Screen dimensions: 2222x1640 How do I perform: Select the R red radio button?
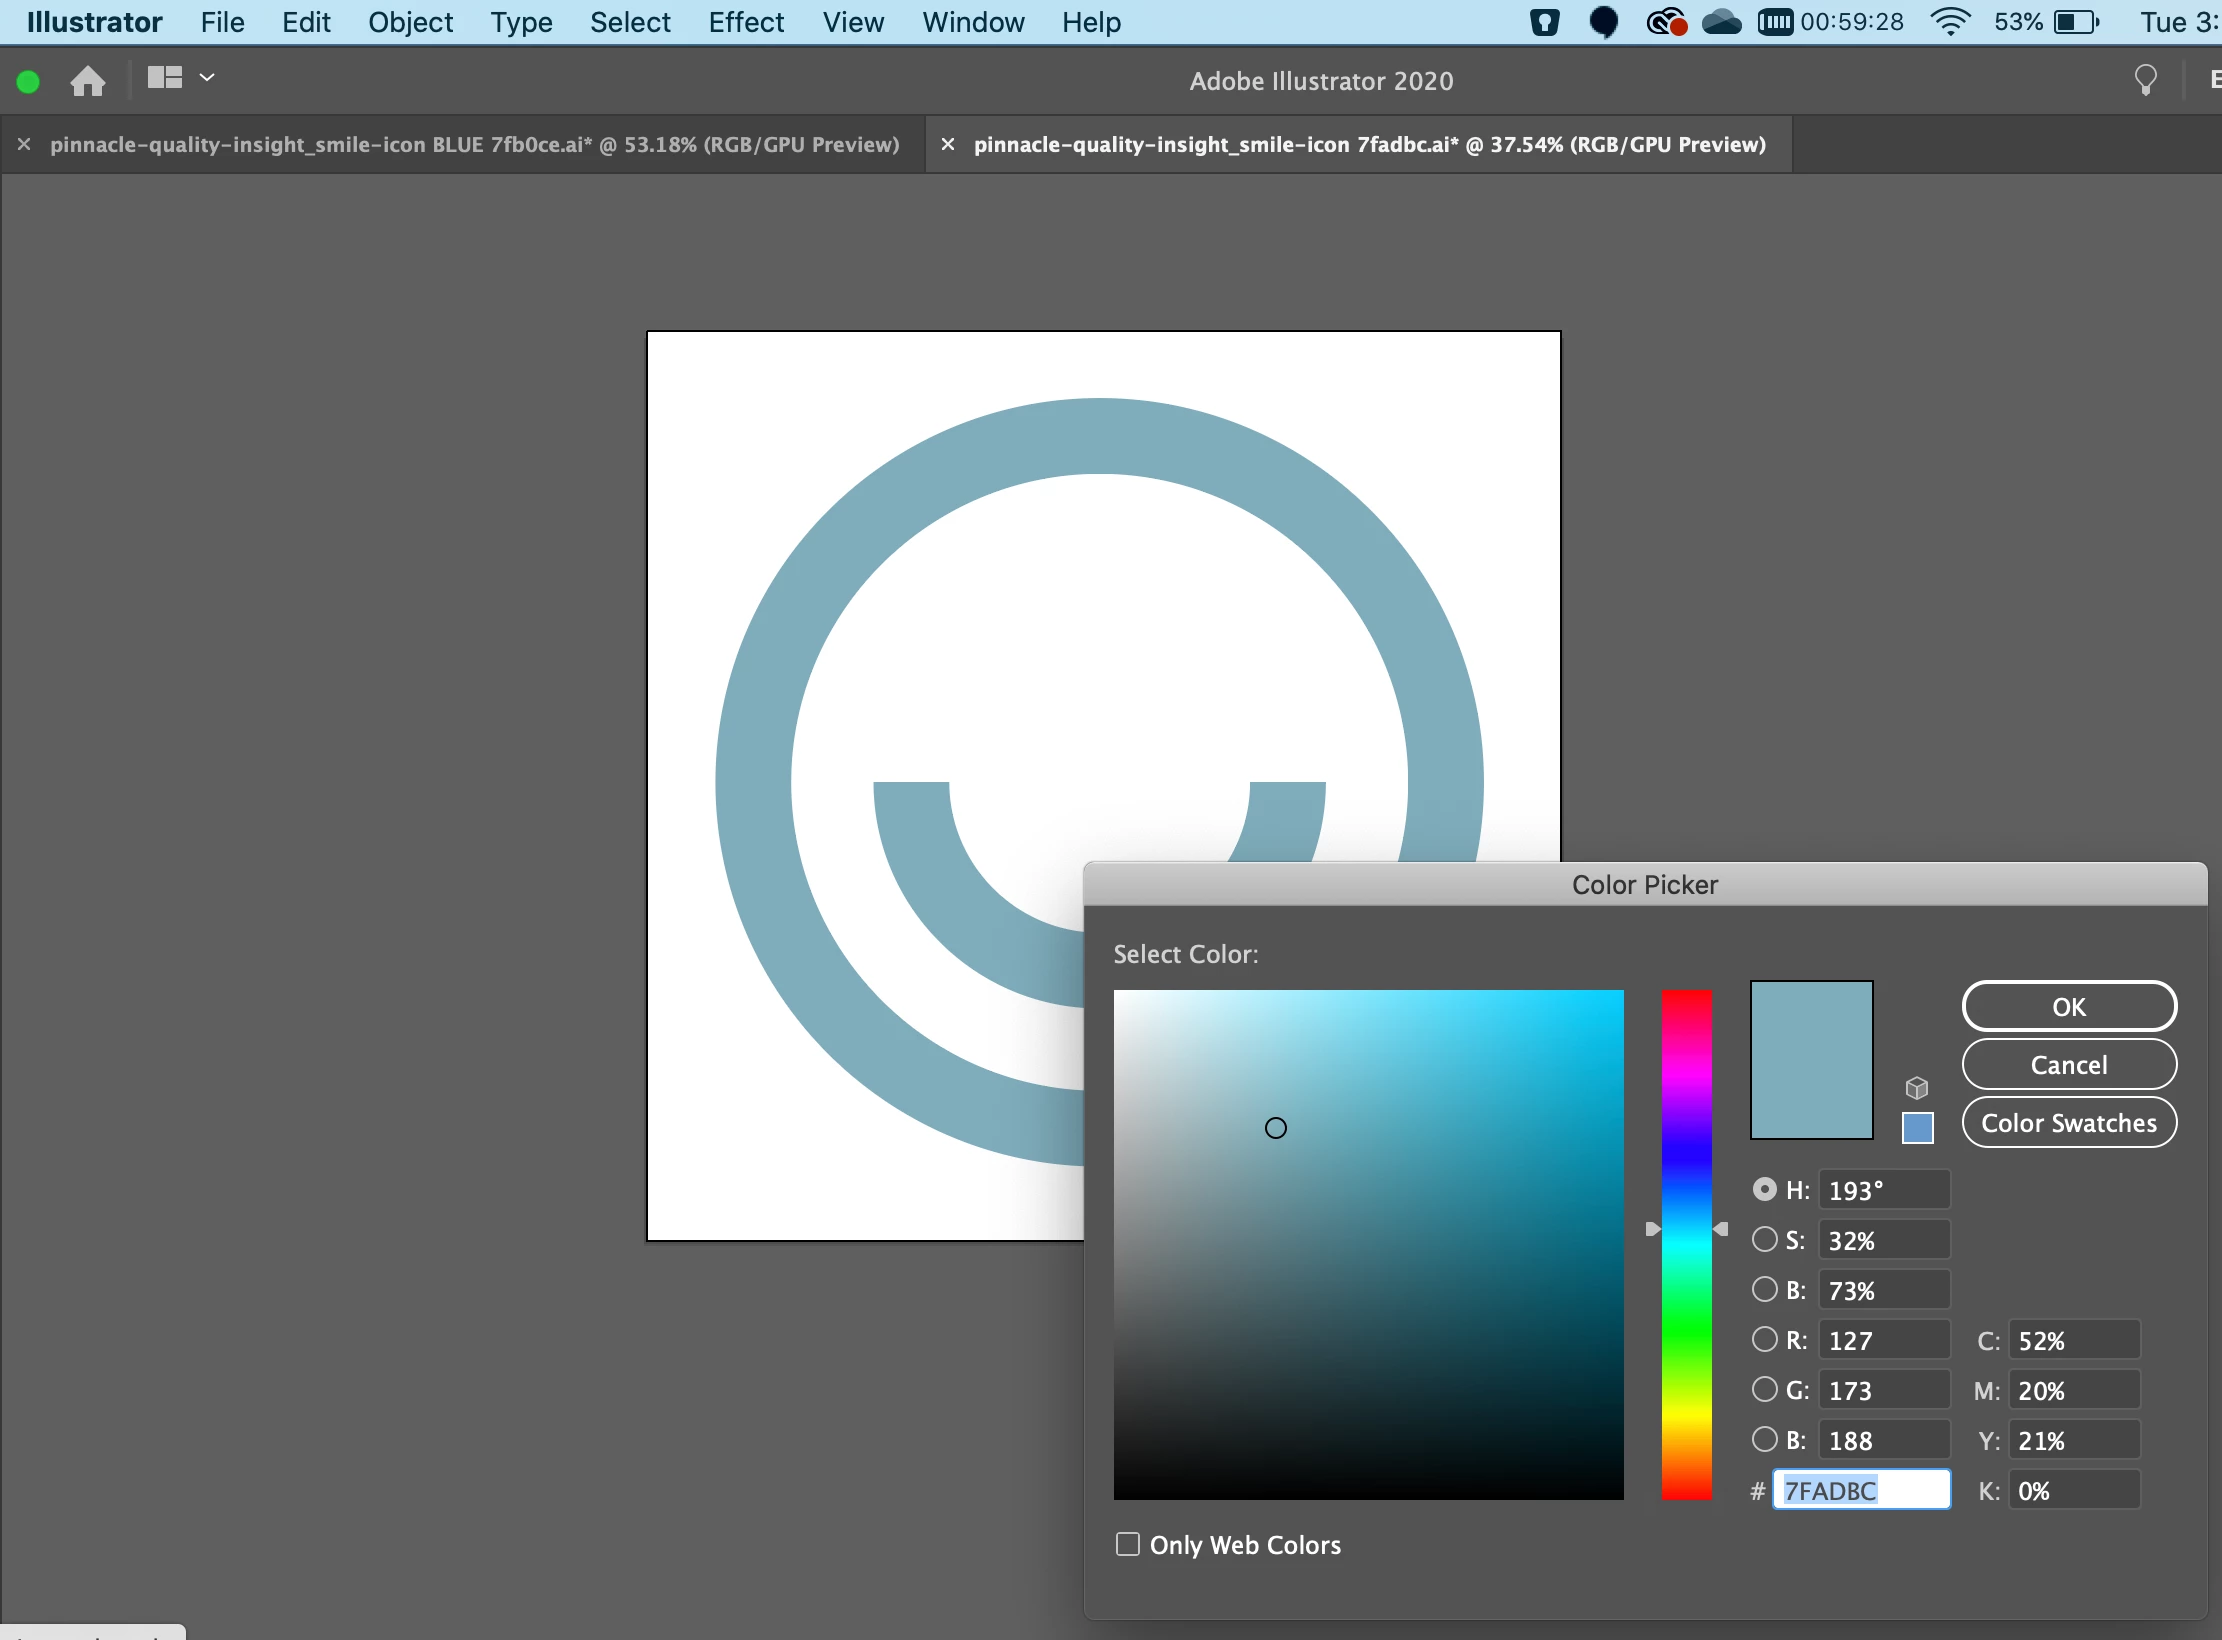coord(1765,1340)
